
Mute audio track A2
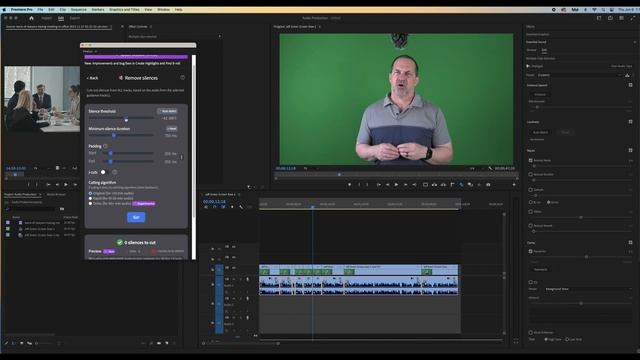(234, 298)
